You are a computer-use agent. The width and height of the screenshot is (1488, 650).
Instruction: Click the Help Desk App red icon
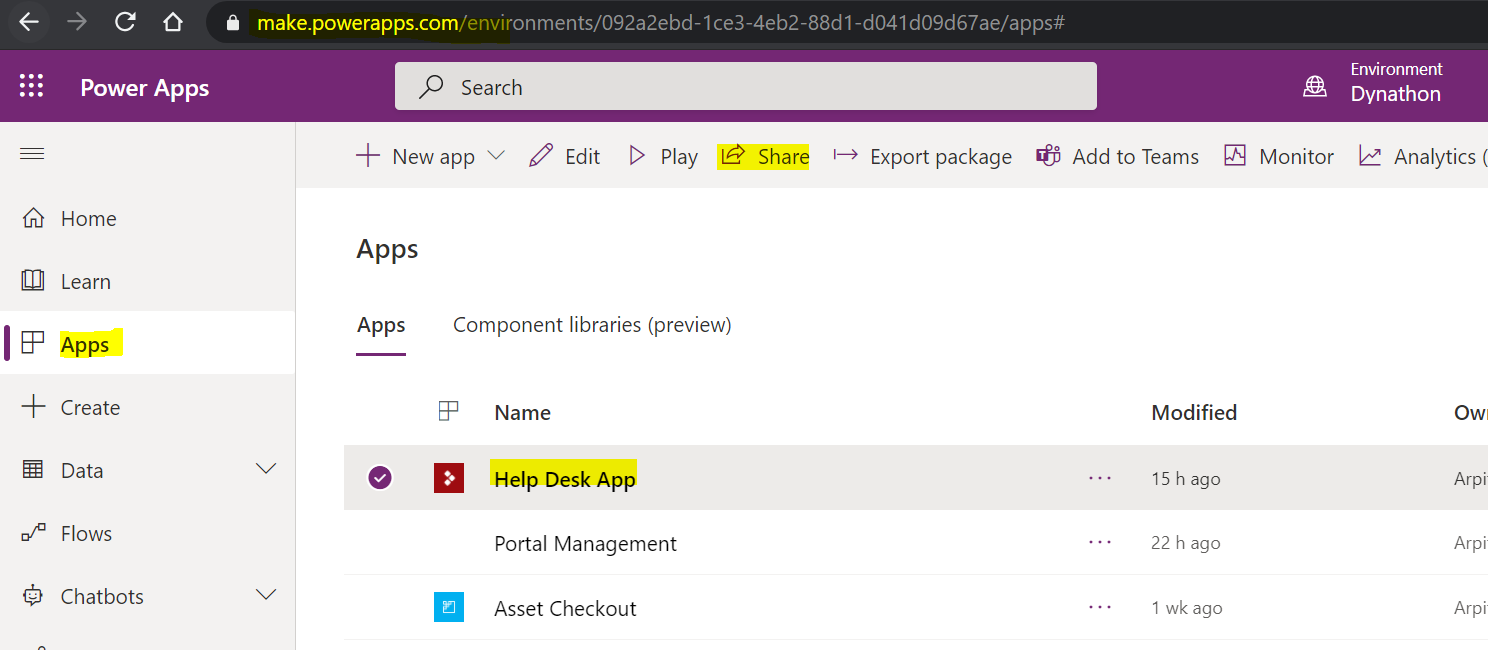tap(449, 478)
